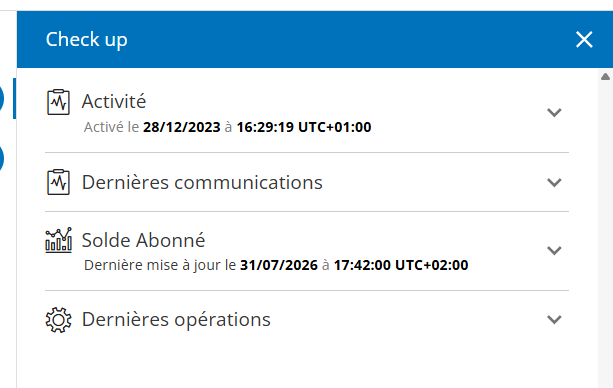Viewport: 613px width, 388px height.
Task: Close the Check up panel
Action: (584, 40)
